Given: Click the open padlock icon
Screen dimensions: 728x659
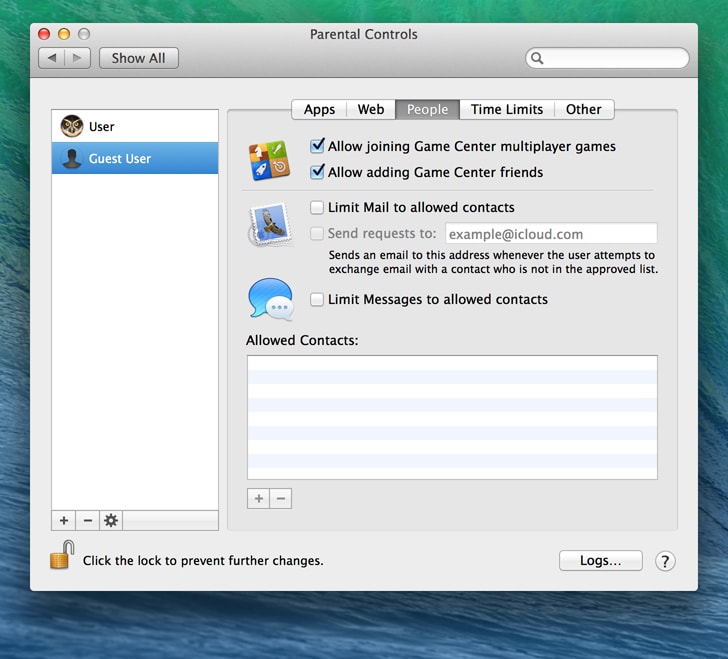Looking at the screenshot, I should pyautogui.click(x=62, y=555).
